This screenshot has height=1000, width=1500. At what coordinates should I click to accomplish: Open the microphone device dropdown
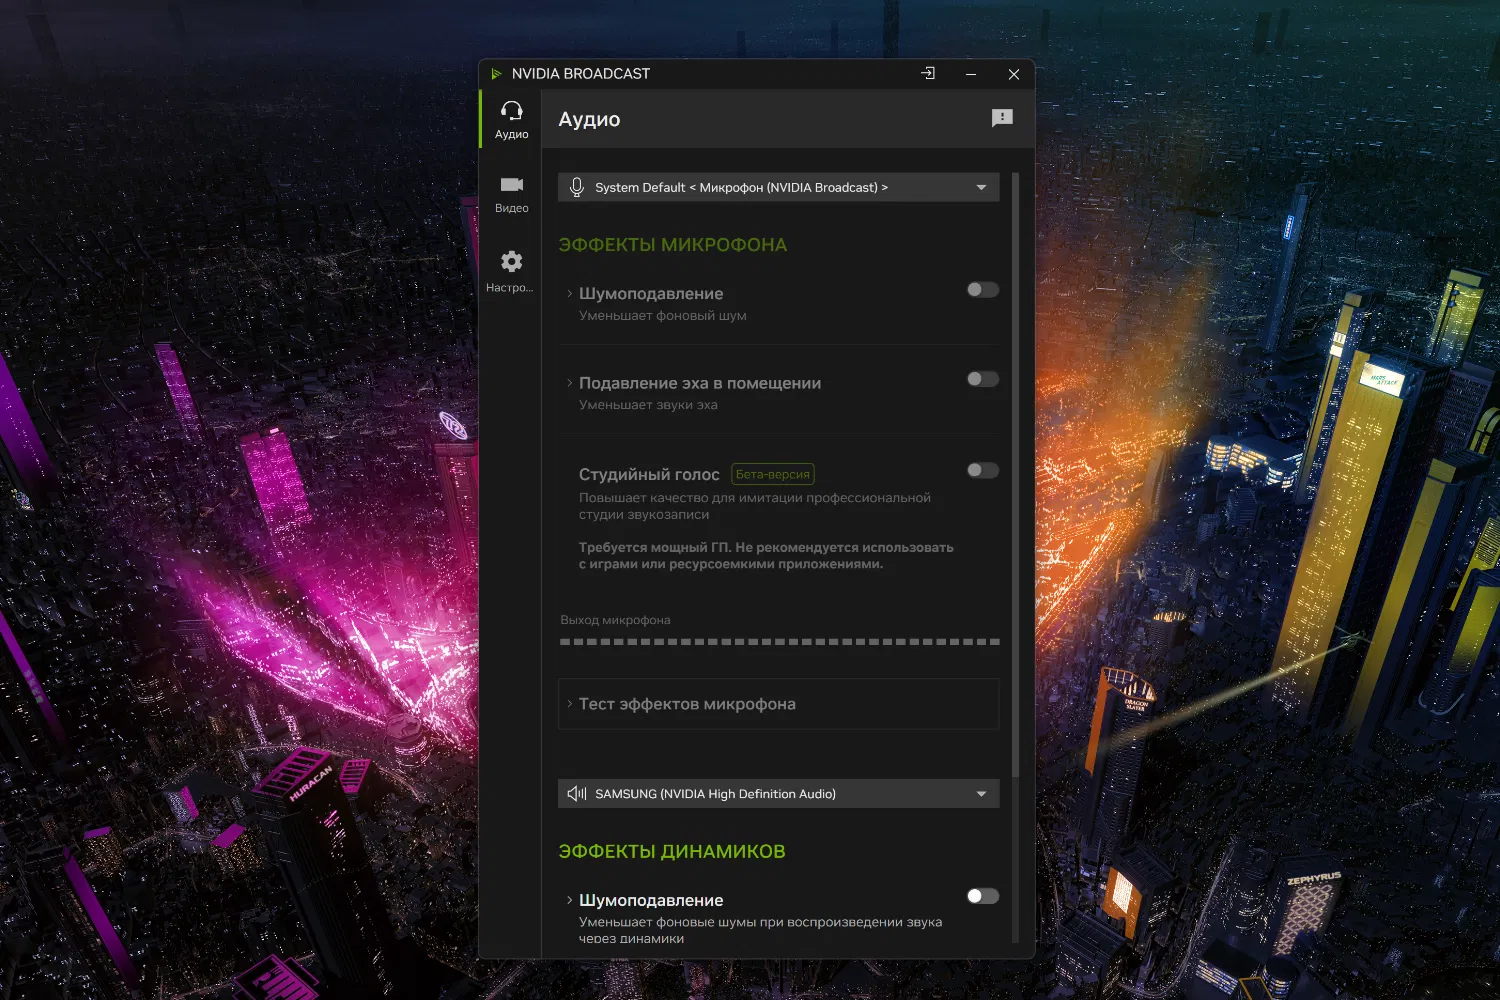click(x=779, y=187)
